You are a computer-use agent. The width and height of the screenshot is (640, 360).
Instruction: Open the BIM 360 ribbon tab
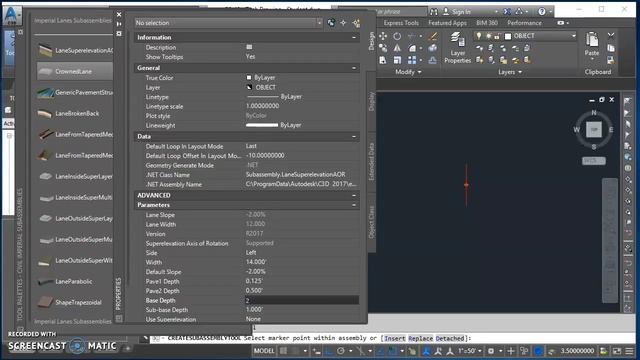pyautogui.click(x=487, y=23)
